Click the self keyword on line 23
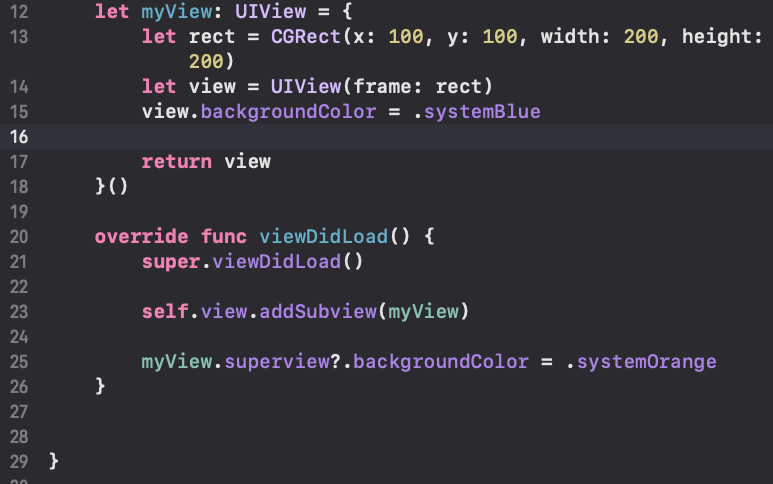The height and width of the screenshot is (484, 773). coord(165,311)
